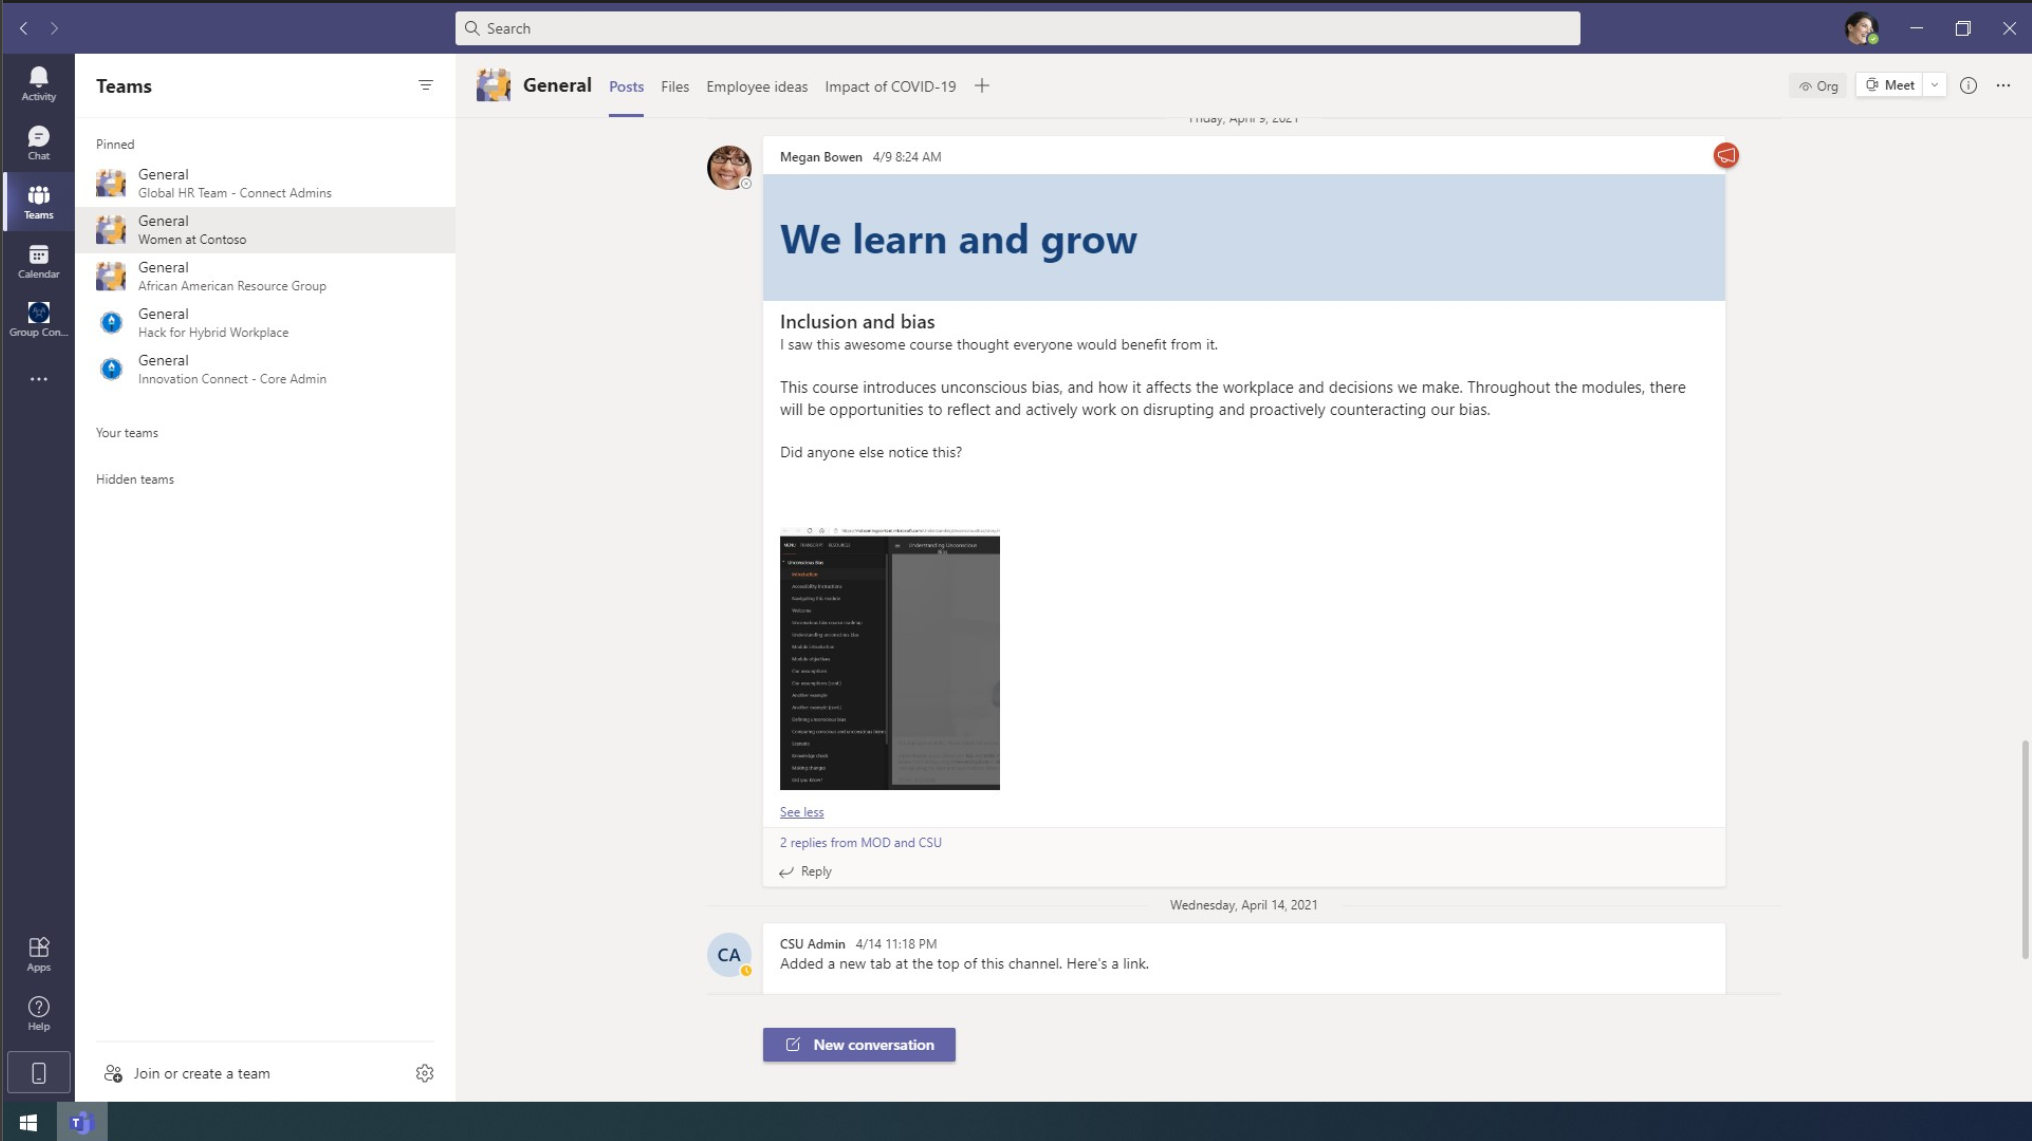2032x1141 pixels.
Task: Open the Impact of COVID-19 tab
Action: (890, 86)
